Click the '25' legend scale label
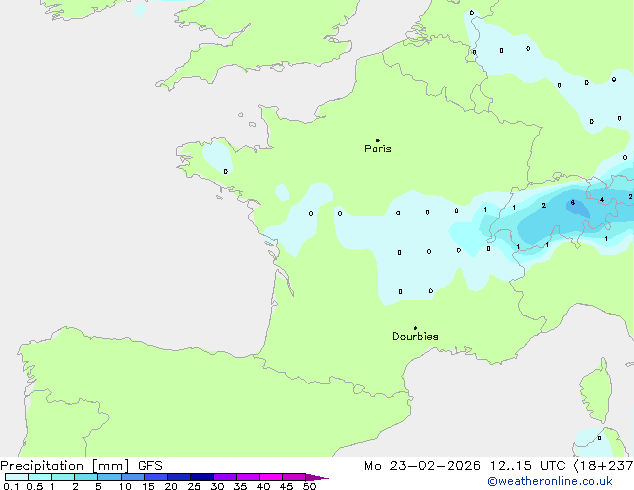The height and width of the screenshot is (490, 634). coord(194,486)
